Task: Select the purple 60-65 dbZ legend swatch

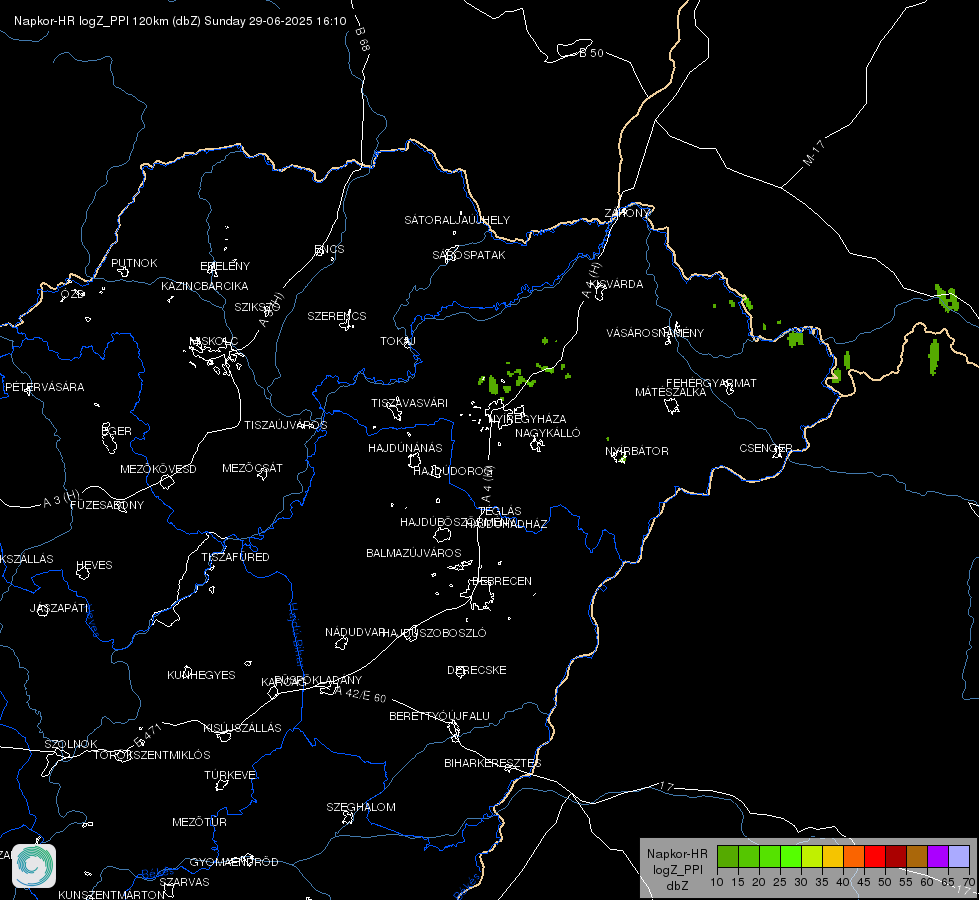Action: [x=938, y=857]
